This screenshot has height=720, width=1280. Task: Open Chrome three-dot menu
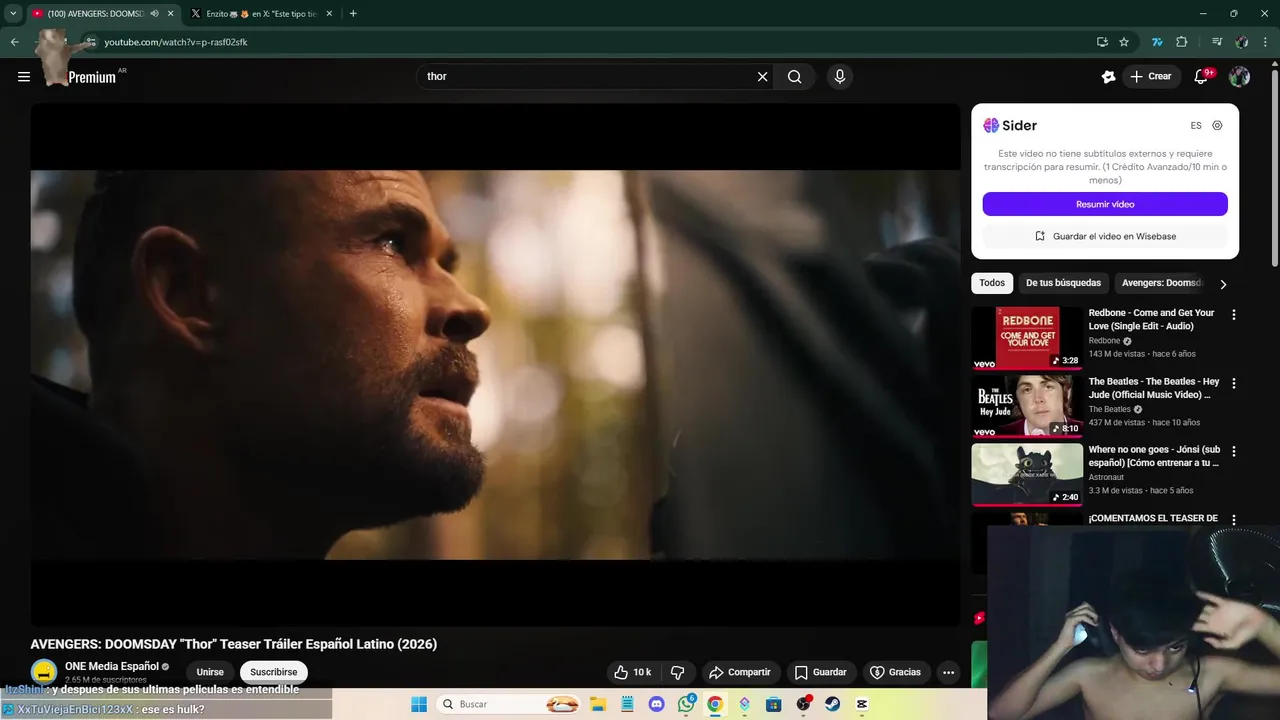[1265, 42]
